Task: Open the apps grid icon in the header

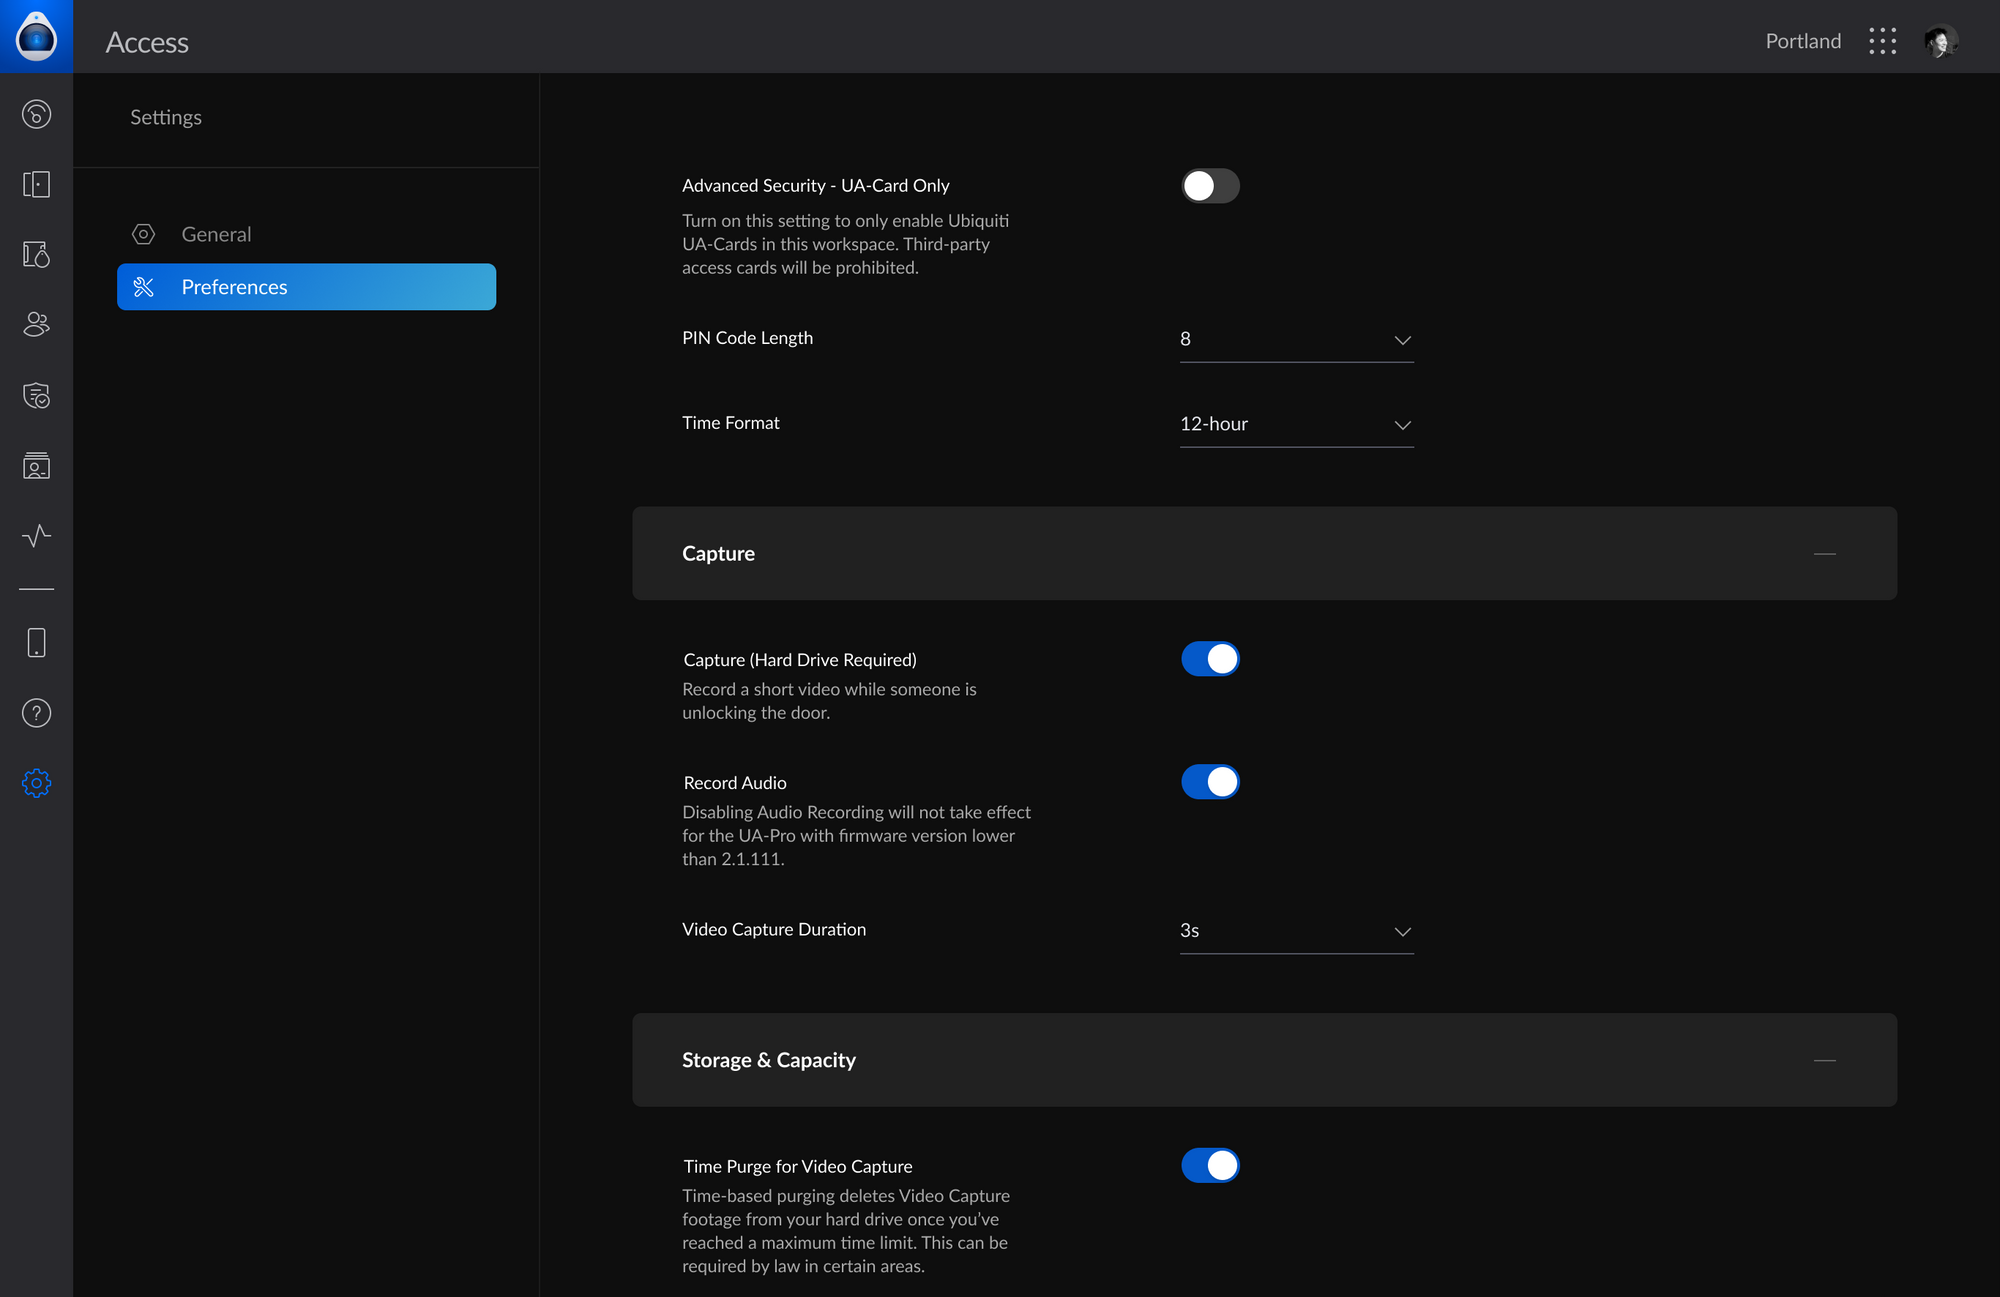Action: 1882,41
